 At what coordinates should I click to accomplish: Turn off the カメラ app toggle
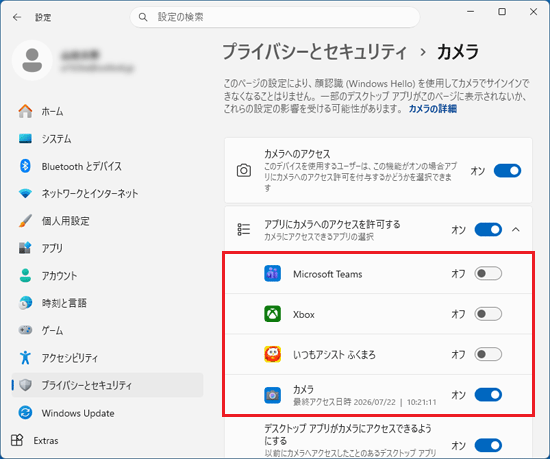point(488,395)
